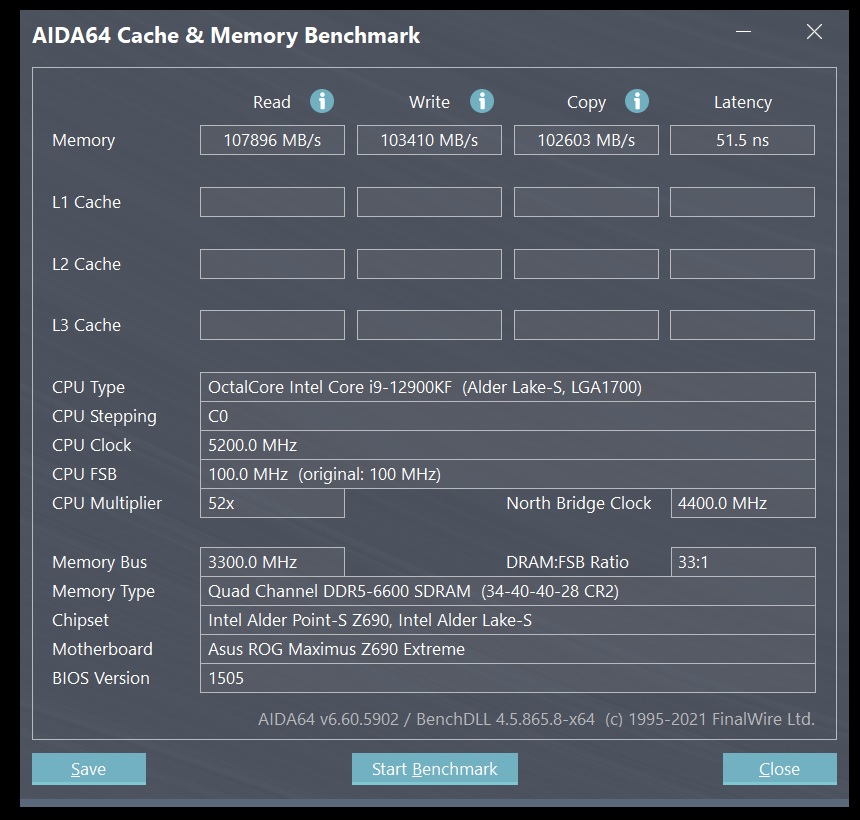Click the empty L1 Cache Read box

coord(272,202)
